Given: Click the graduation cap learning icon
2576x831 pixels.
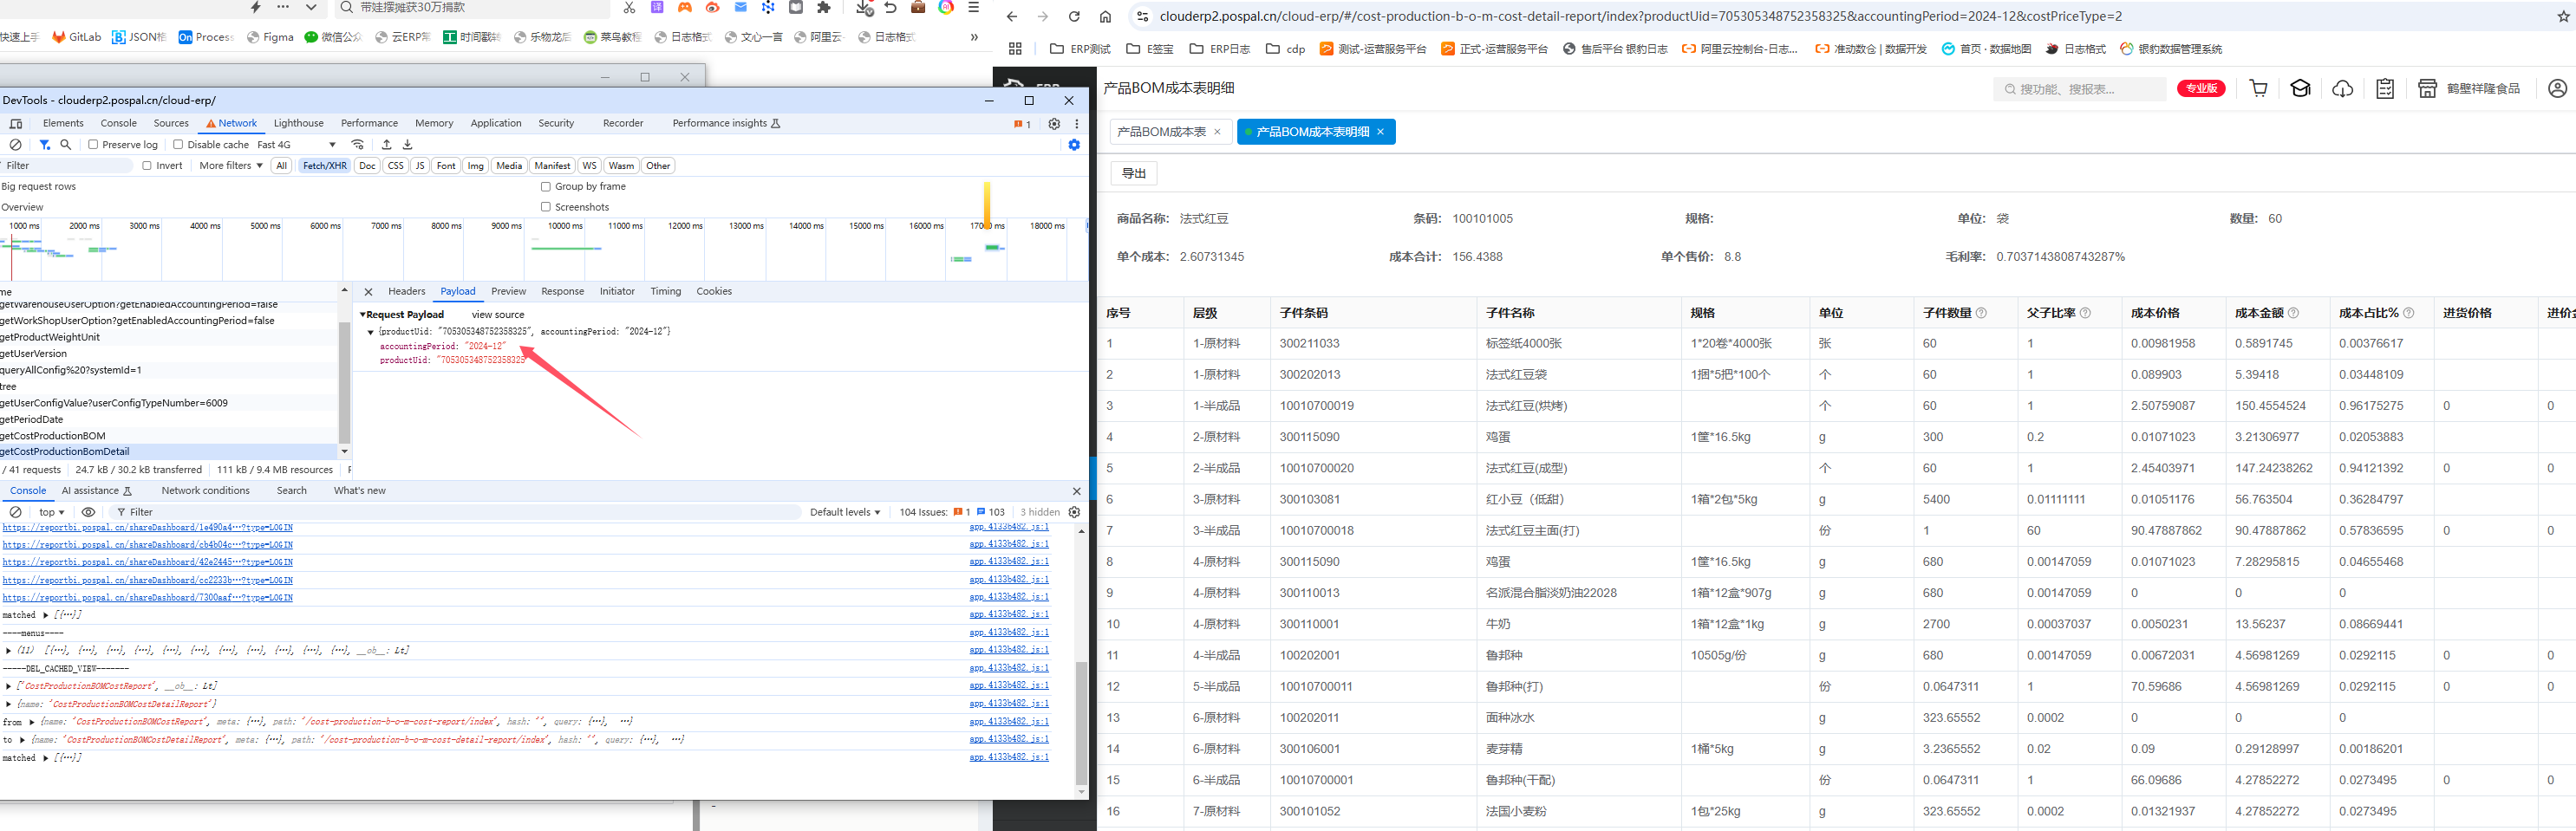Looking at the screenshot, I should pos(2300,89).
